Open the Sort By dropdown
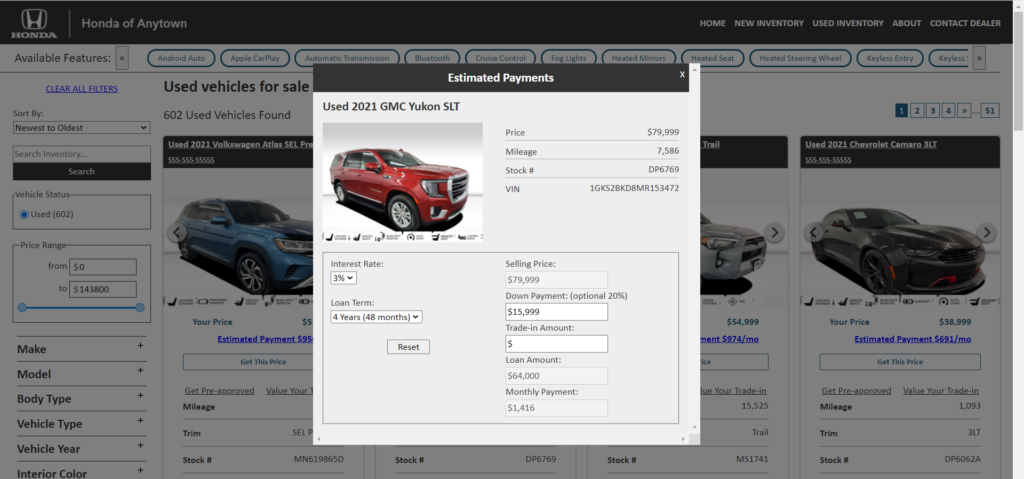Viewport: 1024px width, 479px height. [82, 128]
